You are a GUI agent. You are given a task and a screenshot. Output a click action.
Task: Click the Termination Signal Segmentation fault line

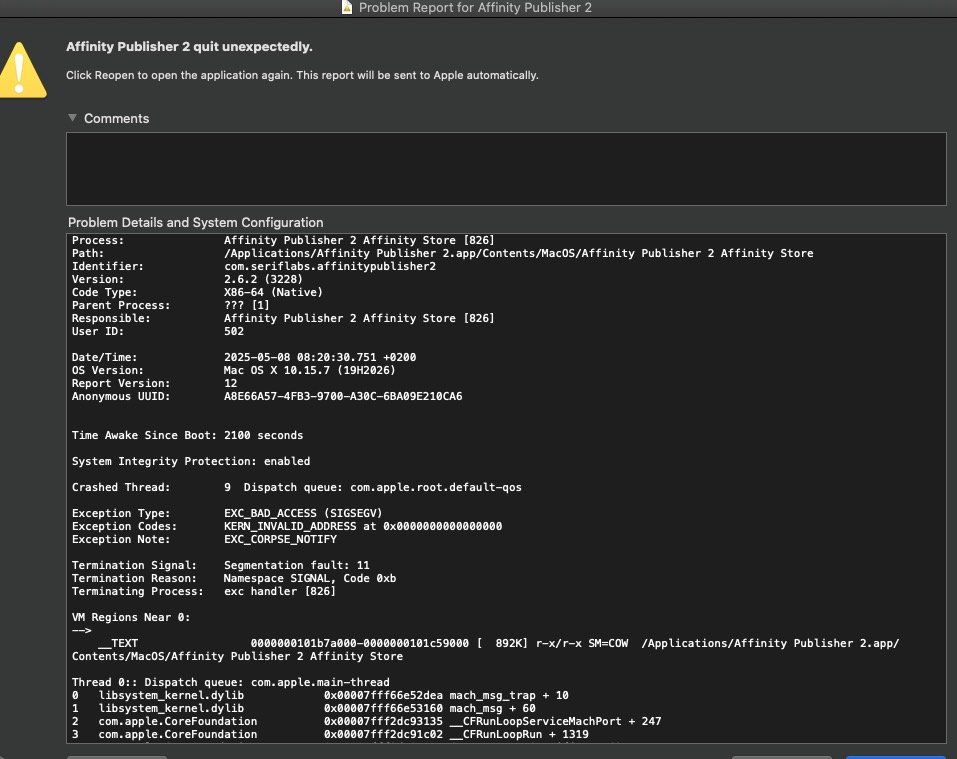tap(220, 565)
